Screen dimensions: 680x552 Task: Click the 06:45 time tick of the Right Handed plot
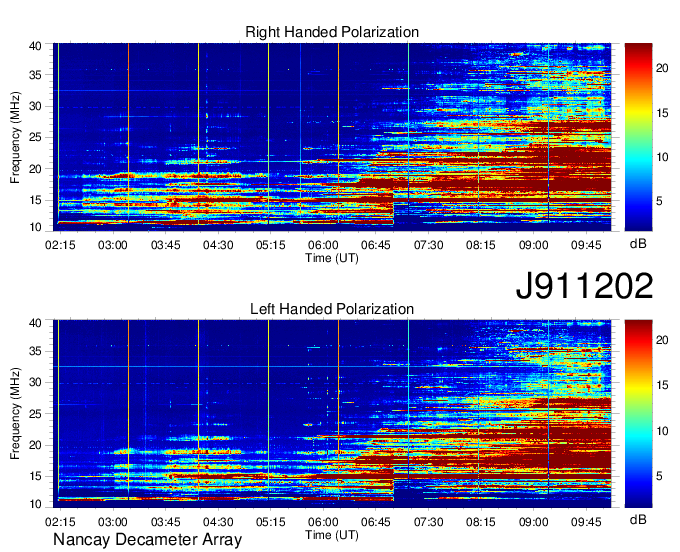point(376,245)
